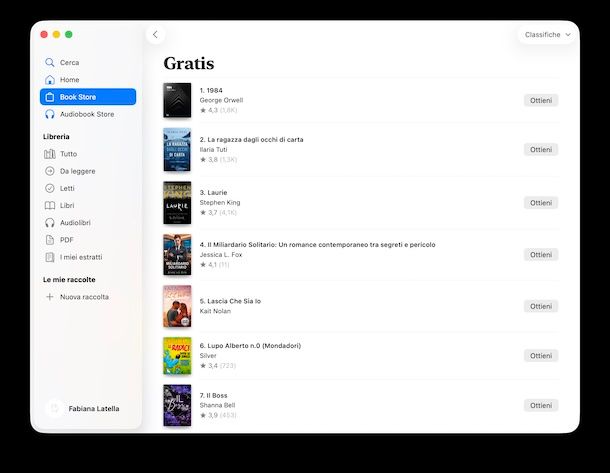Click the Gratis page heading
The width and height of the screenshot is (610, 473).
[189, 63]
